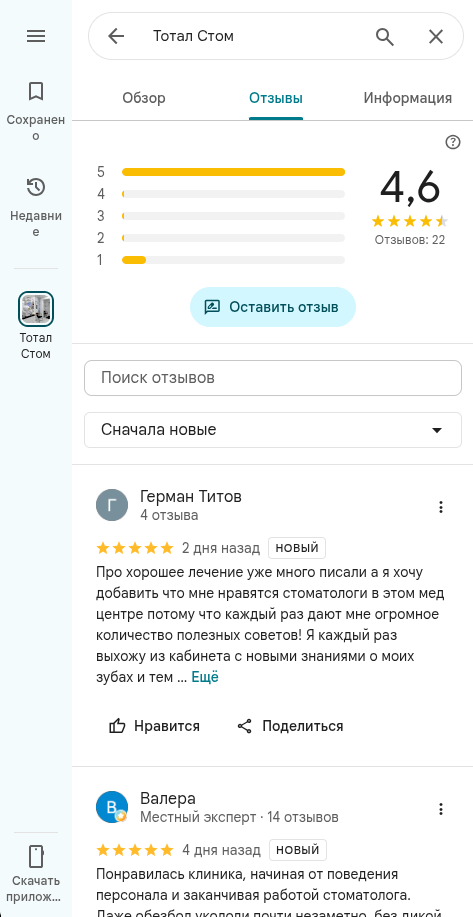Focus the Поиск отзывов input field
Image resolution: width=473 pixels, height=917 pixels.
pos(273,378)
